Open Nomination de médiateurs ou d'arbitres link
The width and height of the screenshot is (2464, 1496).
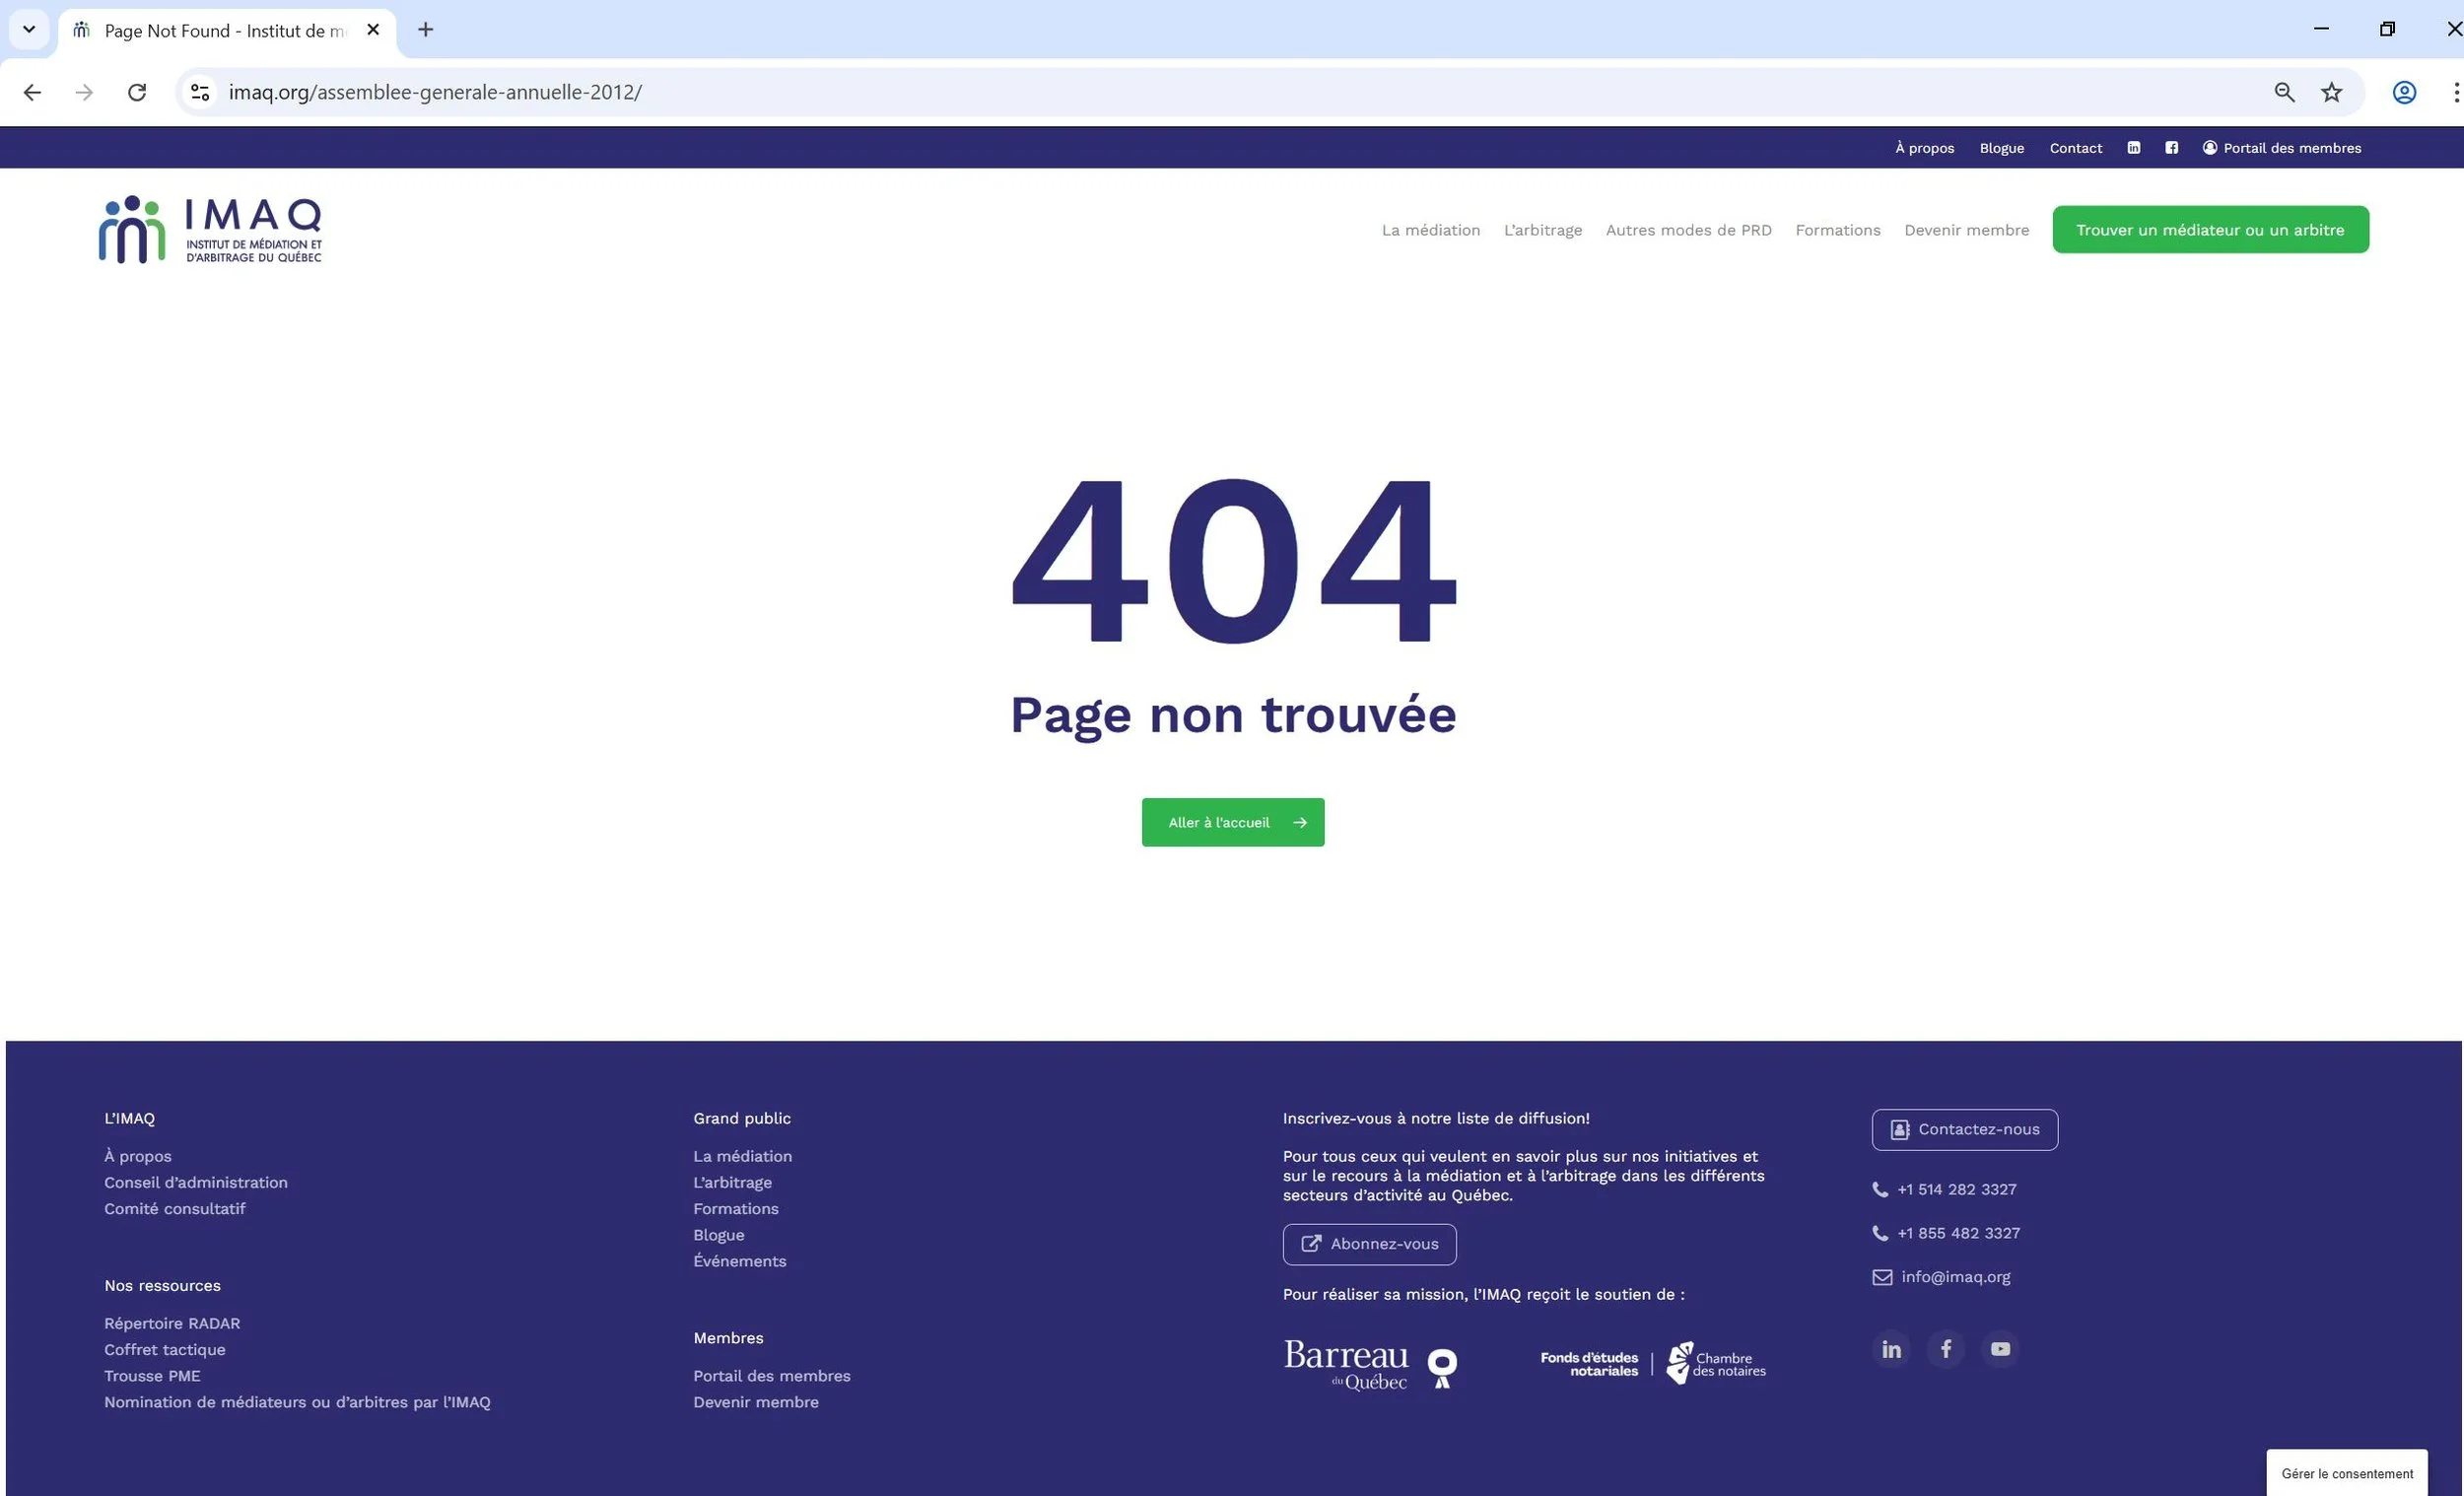[297, 1402]
